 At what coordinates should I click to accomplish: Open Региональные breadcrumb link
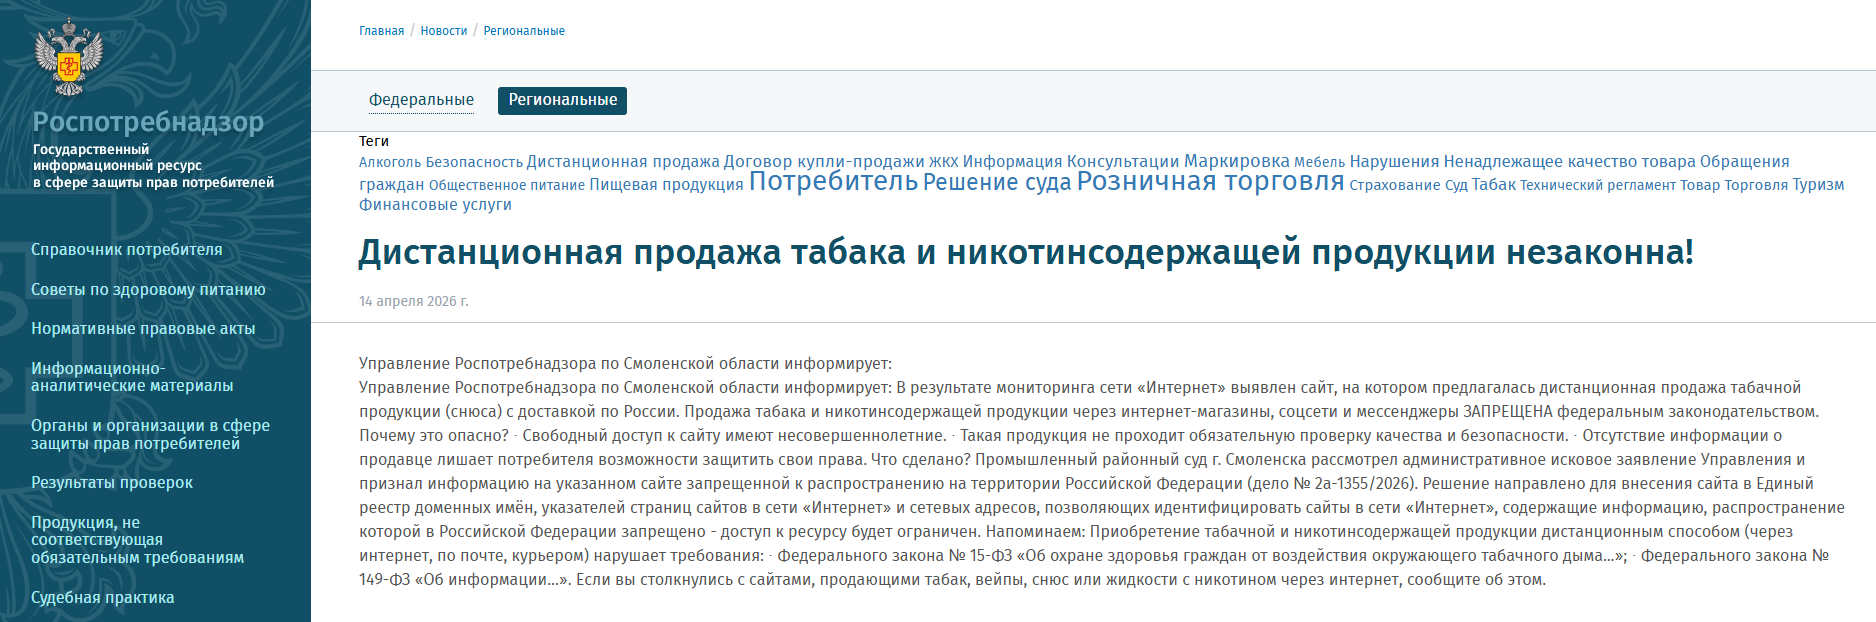(x=524, y=31)
